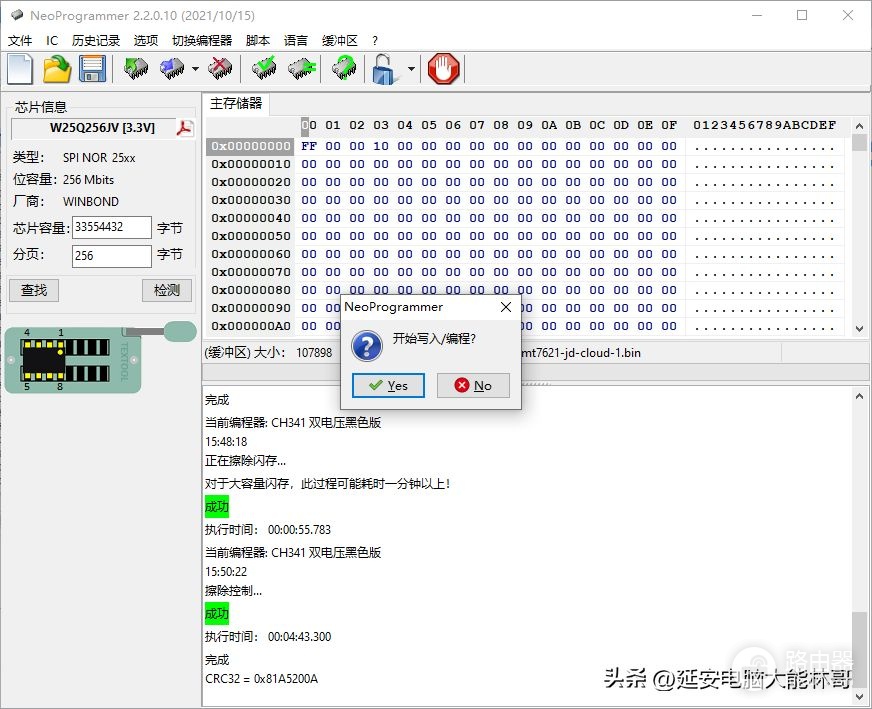
Task: Select address row 0x00000050
Action: pyautogui.click(x=251, y=236)
